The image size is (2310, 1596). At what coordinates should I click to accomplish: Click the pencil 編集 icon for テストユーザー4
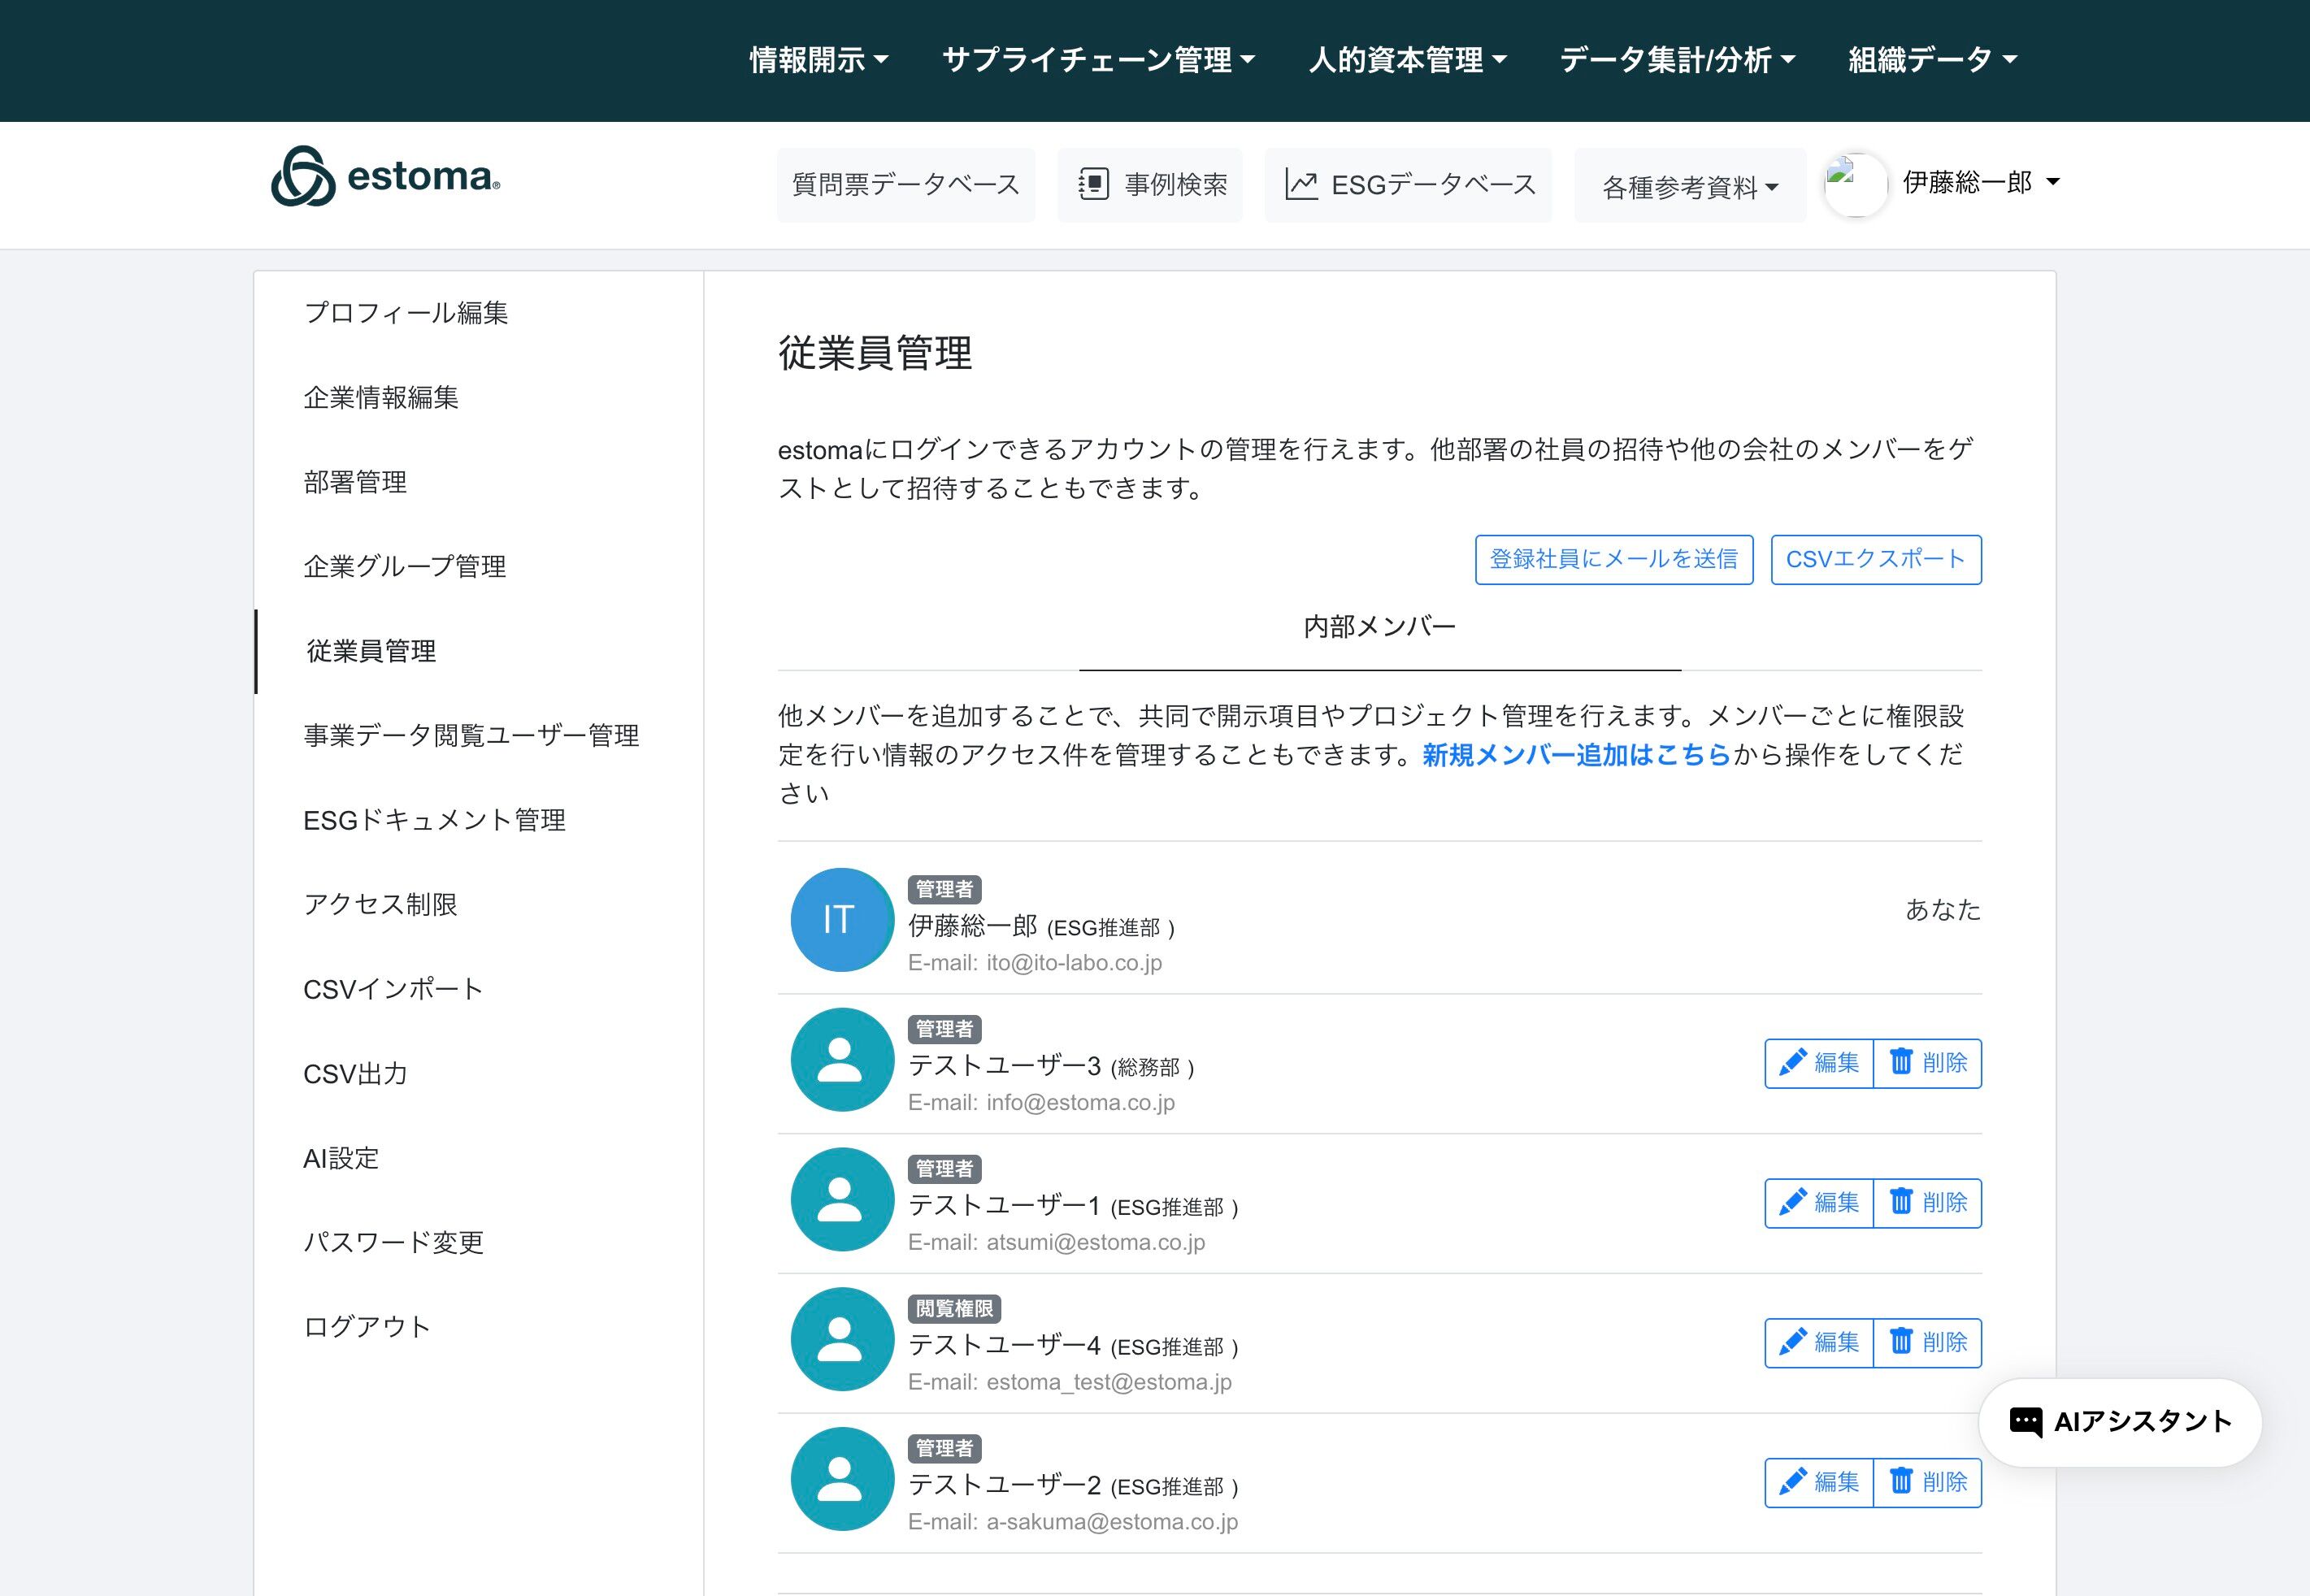1793,1342
